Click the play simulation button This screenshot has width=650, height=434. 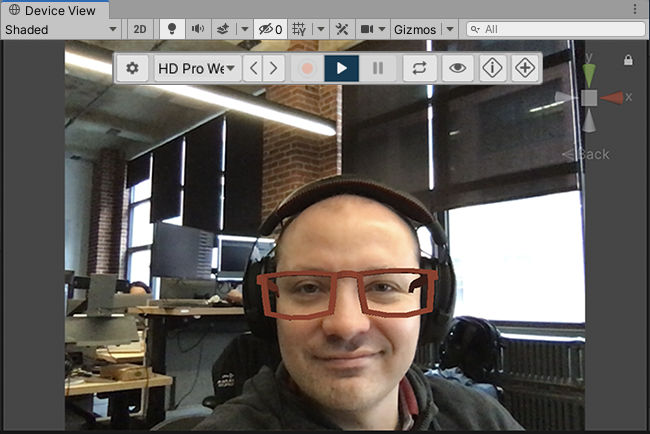[x=342, y=68]
